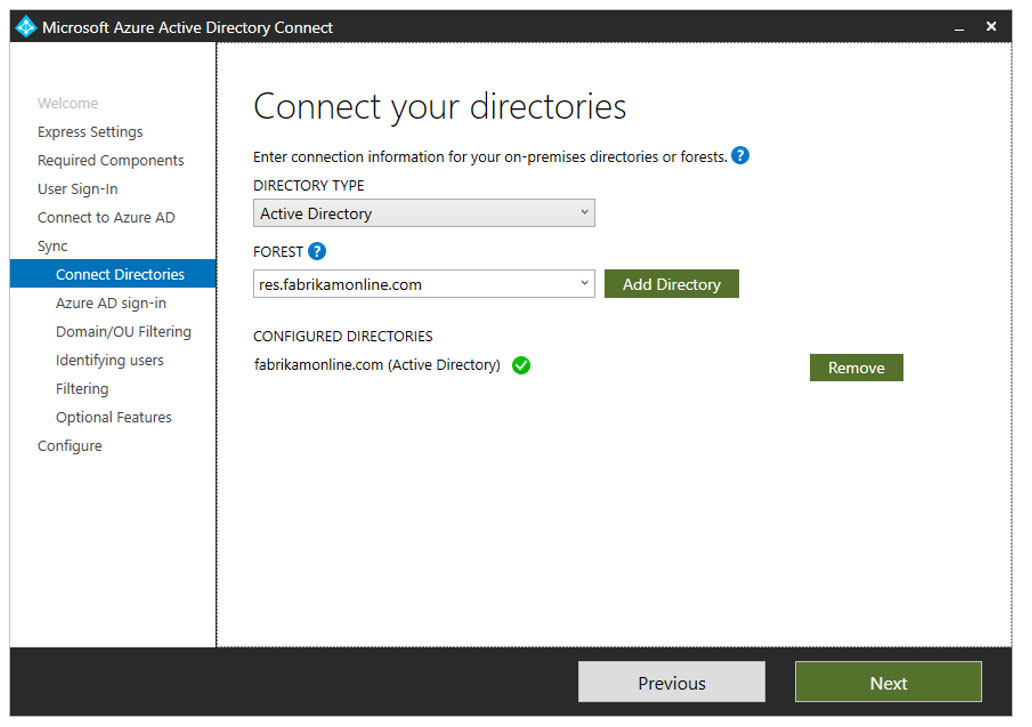Proceed with the Next button
Viewport: 1032px width, 727px height.
(888, 682)
